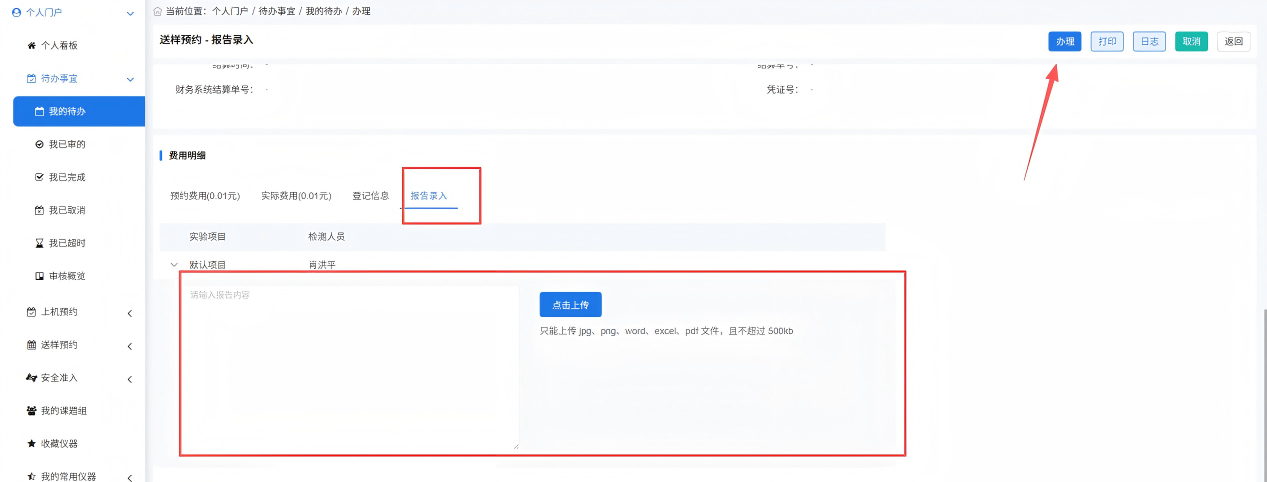Open the 实际费用(0.01元) tab

coord(296,196)
